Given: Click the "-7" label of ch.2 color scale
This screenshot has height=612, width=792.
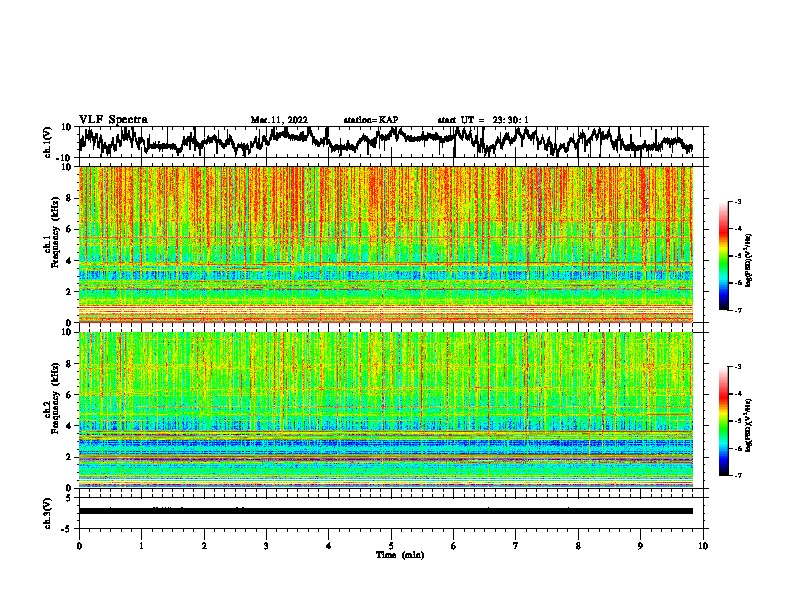Looking at the screenshot, I should point(738,475).
